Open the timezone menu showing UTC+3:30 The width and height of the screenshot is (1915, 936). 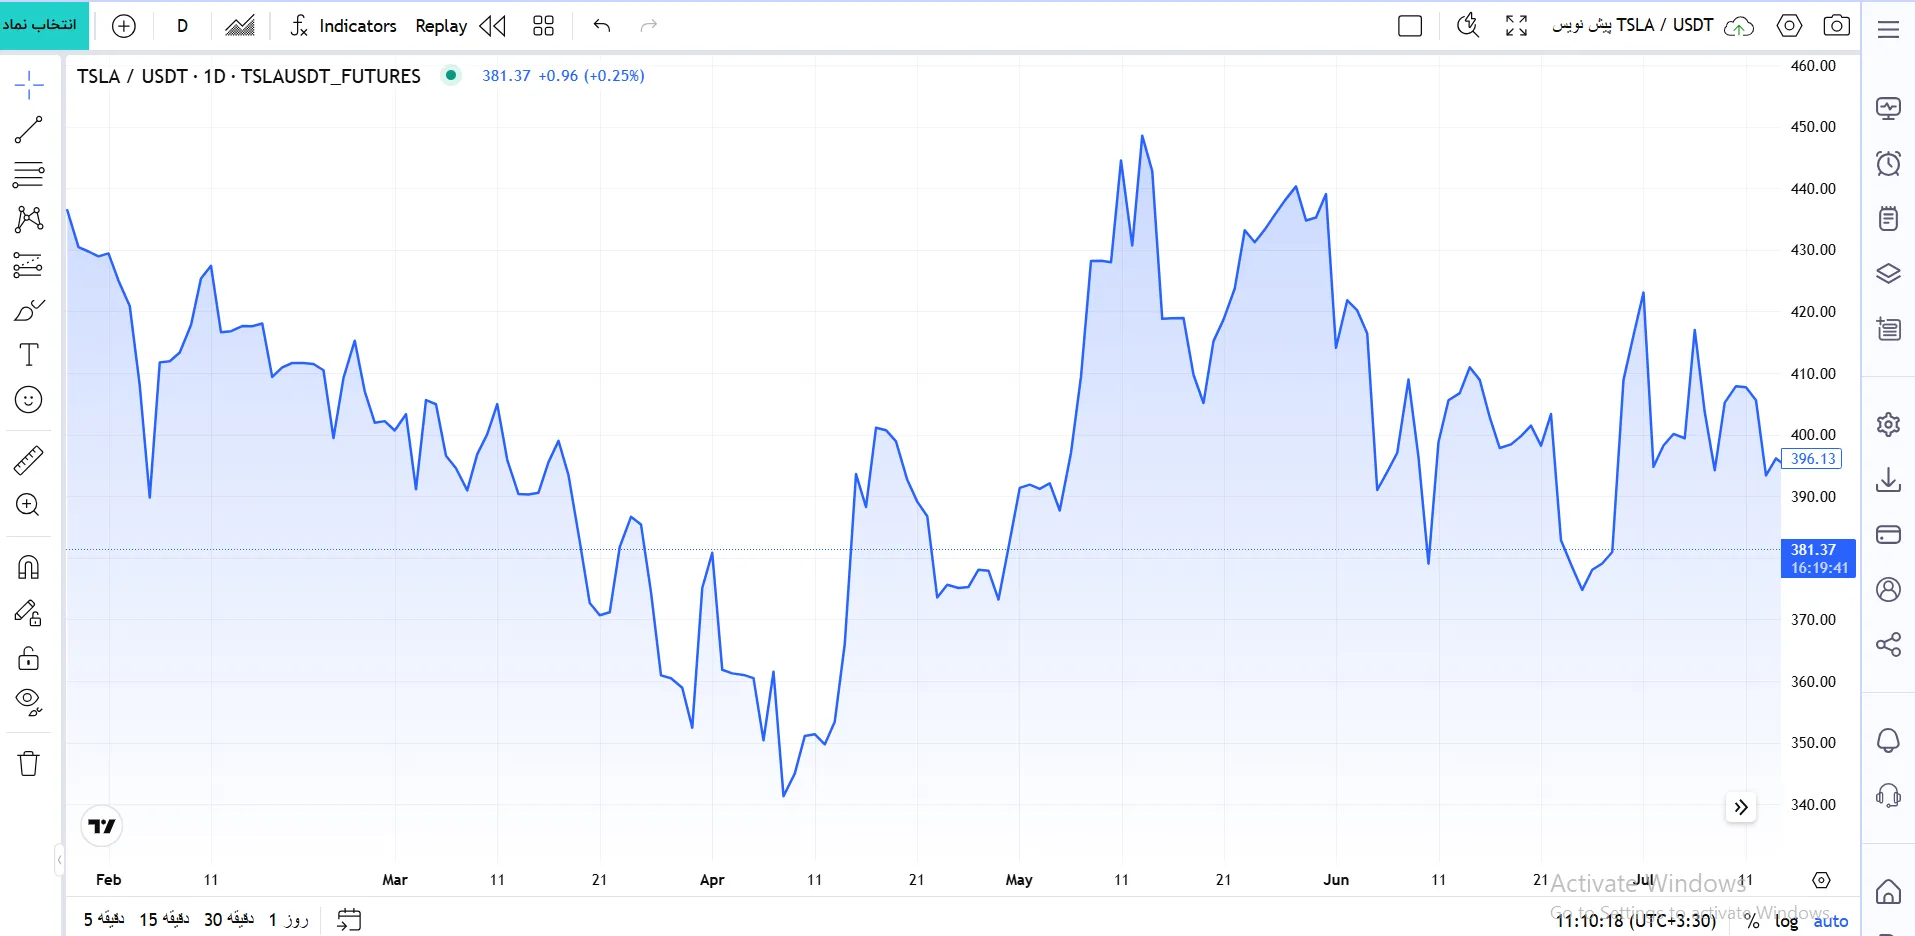point(1636,921)
